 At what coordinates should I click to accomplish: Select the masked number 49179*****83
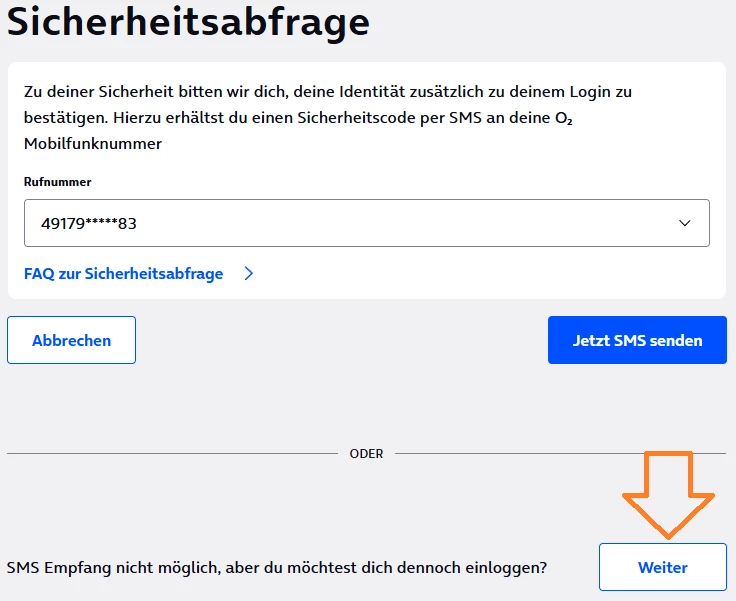(89, 224)
